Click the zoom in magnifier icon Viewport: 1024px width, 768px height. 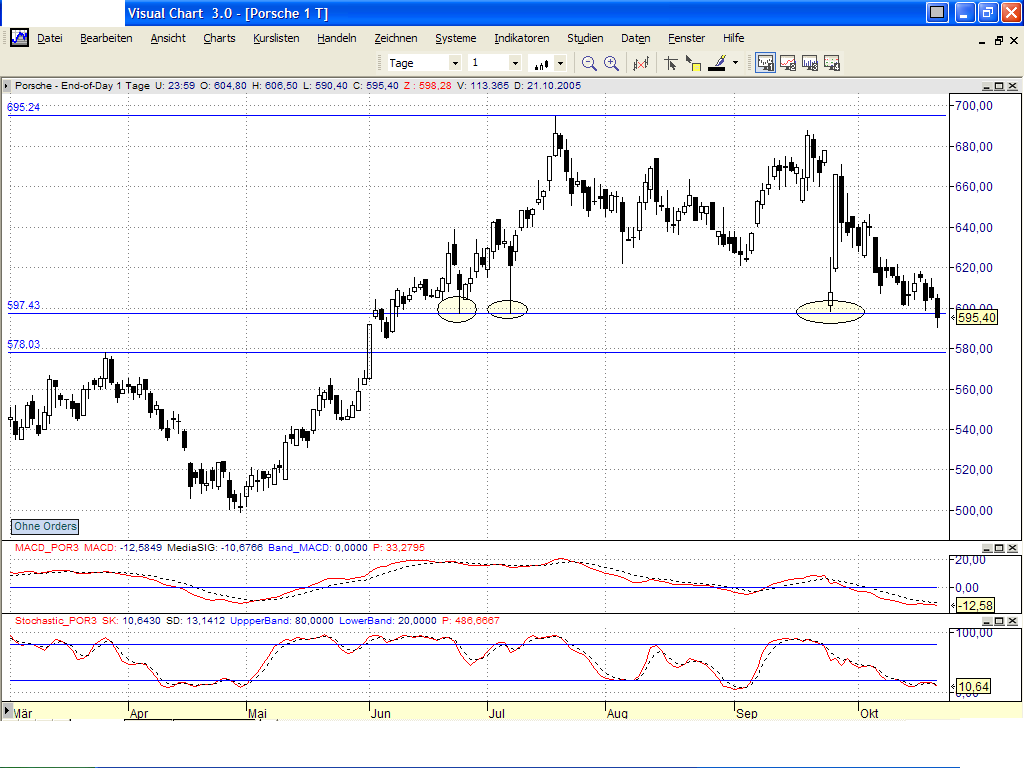[611, 63]
